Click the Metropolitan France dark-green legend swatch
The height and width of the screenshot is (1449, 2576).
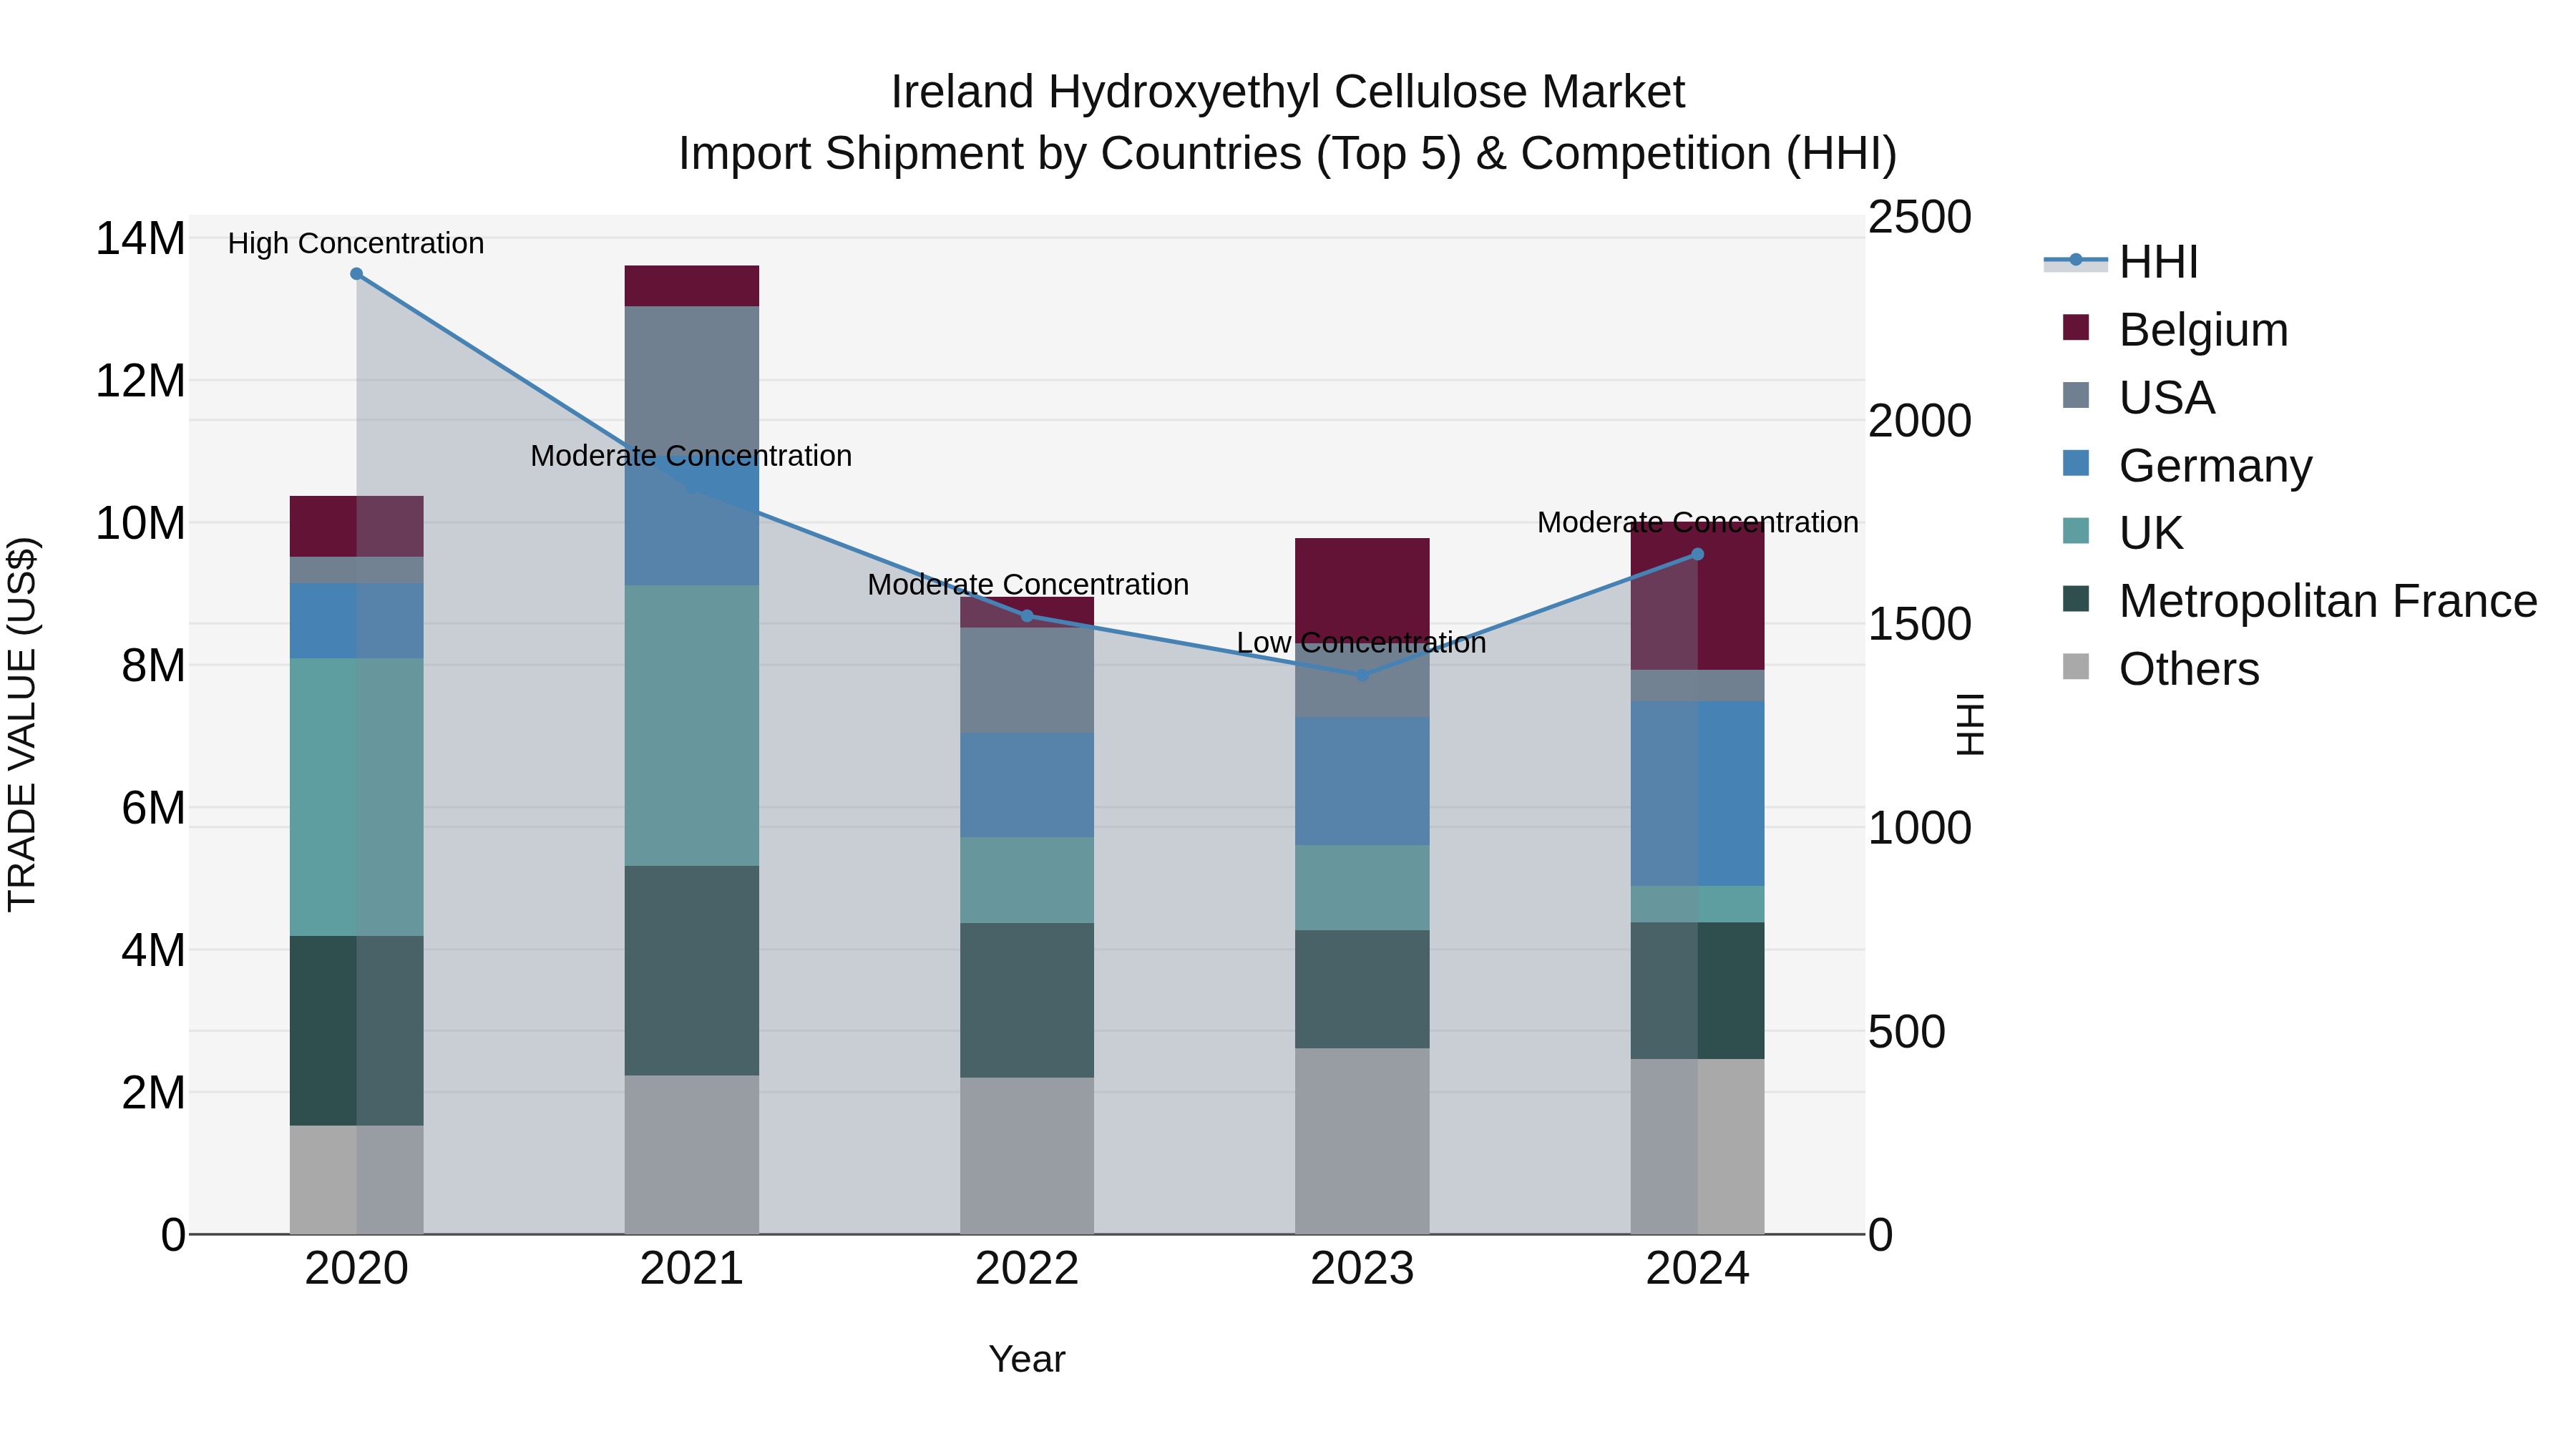[x=2076, y=599]
